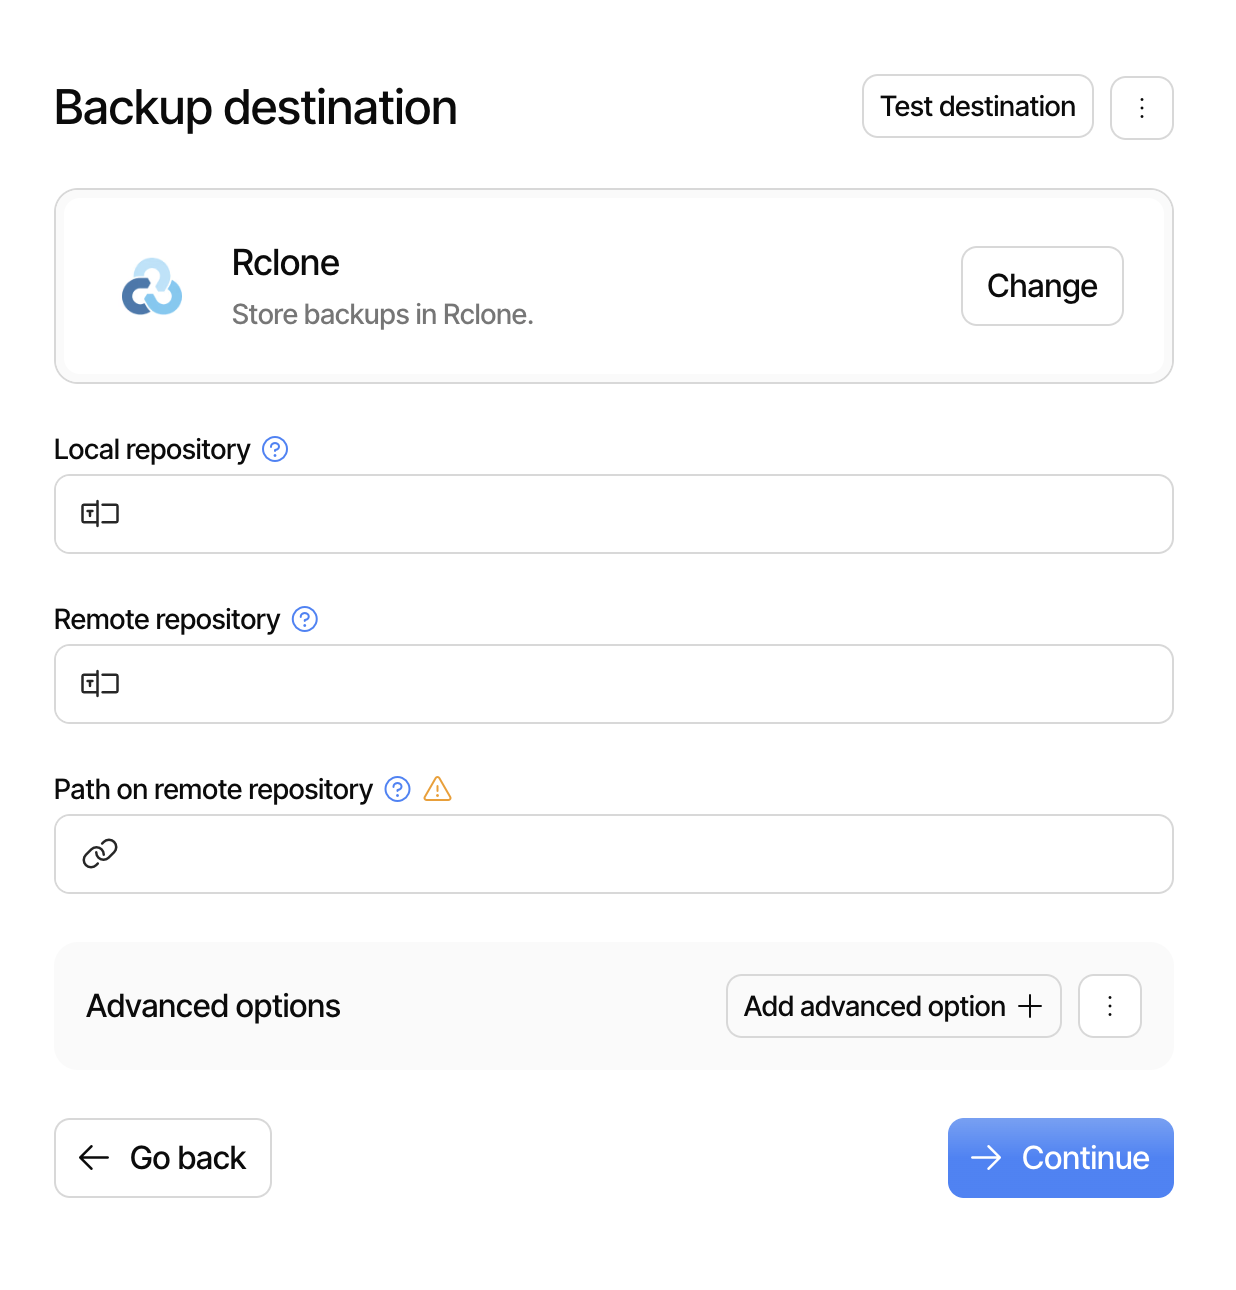Open the three-dot menu beside Test destination
The height and width of the screenshot is (1290, 1236).
tap(1142, 108)
